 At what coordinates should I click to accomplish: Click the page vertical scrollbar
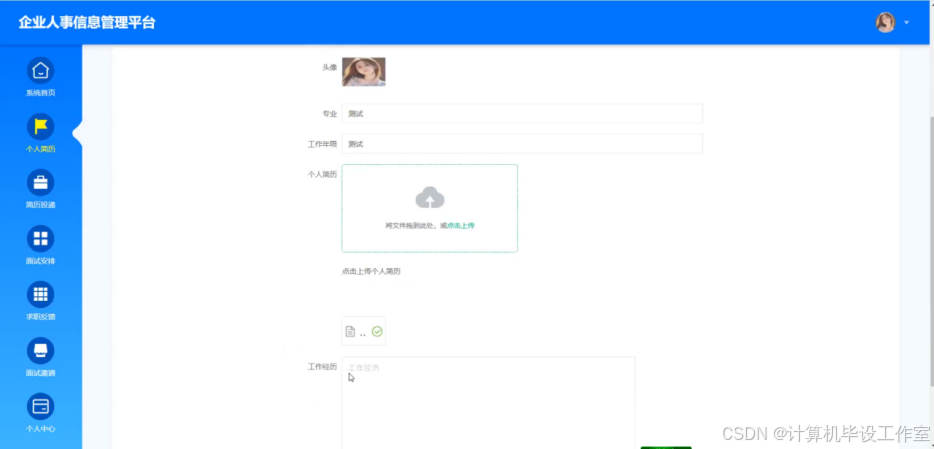tap(931, 250)
